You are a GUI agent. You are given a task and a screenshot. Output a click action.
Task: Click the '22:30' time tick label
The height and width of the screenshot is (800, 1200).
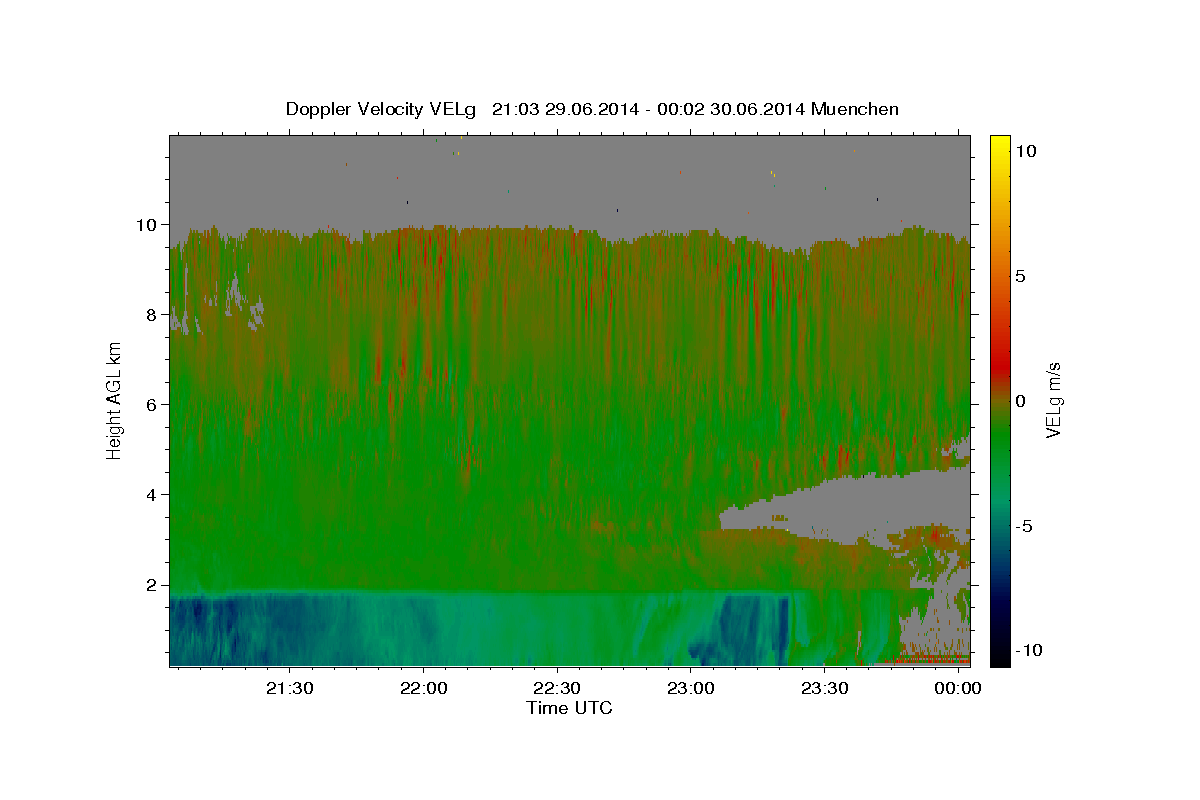[x=557, y=690]
